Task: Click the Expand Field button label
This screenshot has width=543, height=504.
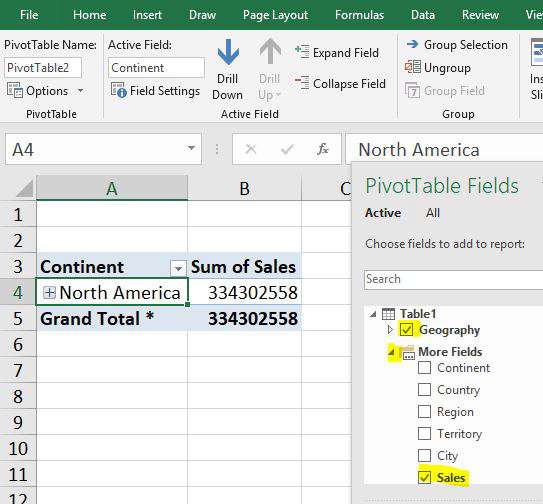Action: [346, 53]
